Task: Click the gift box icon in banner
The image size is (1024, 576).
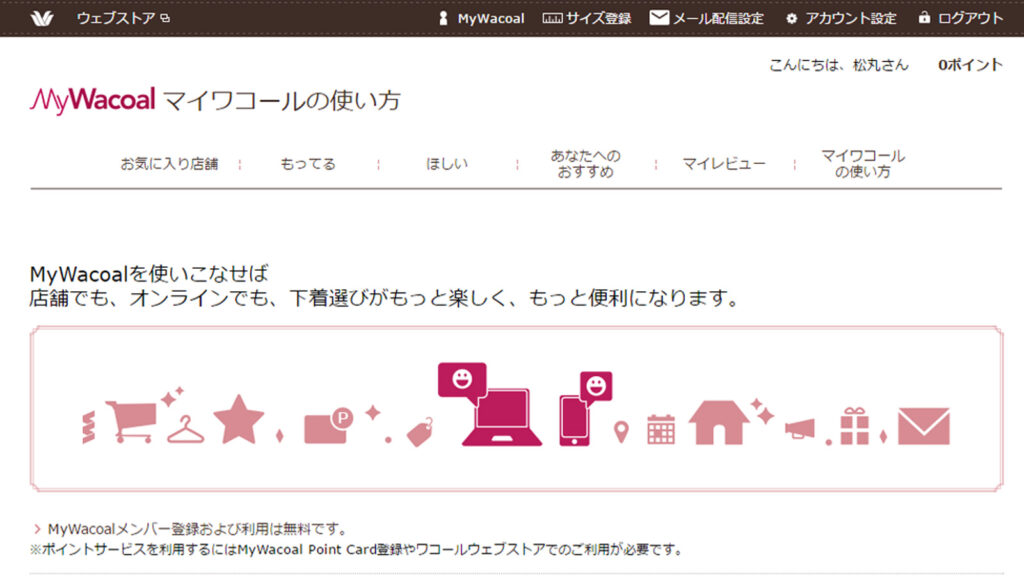Action: click(x=854, y=426)
